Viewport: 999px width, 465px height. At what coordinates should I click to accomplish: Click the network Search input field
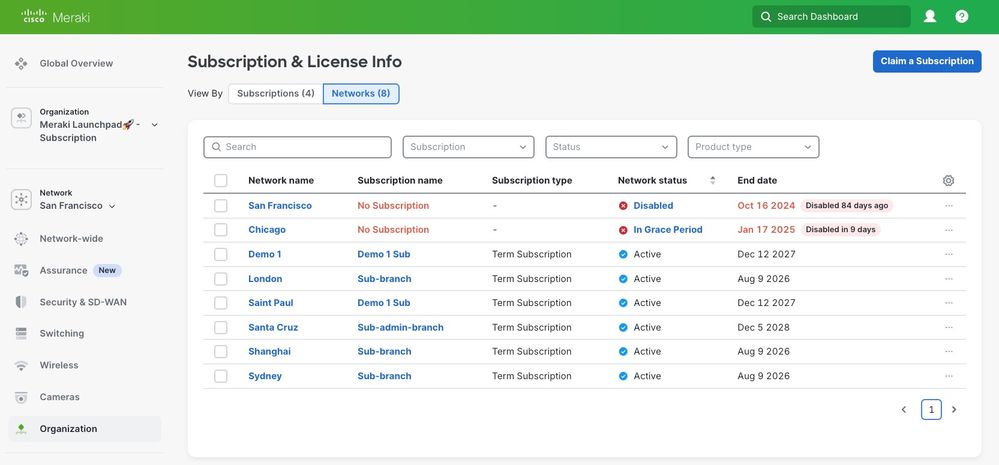[298, 147]
